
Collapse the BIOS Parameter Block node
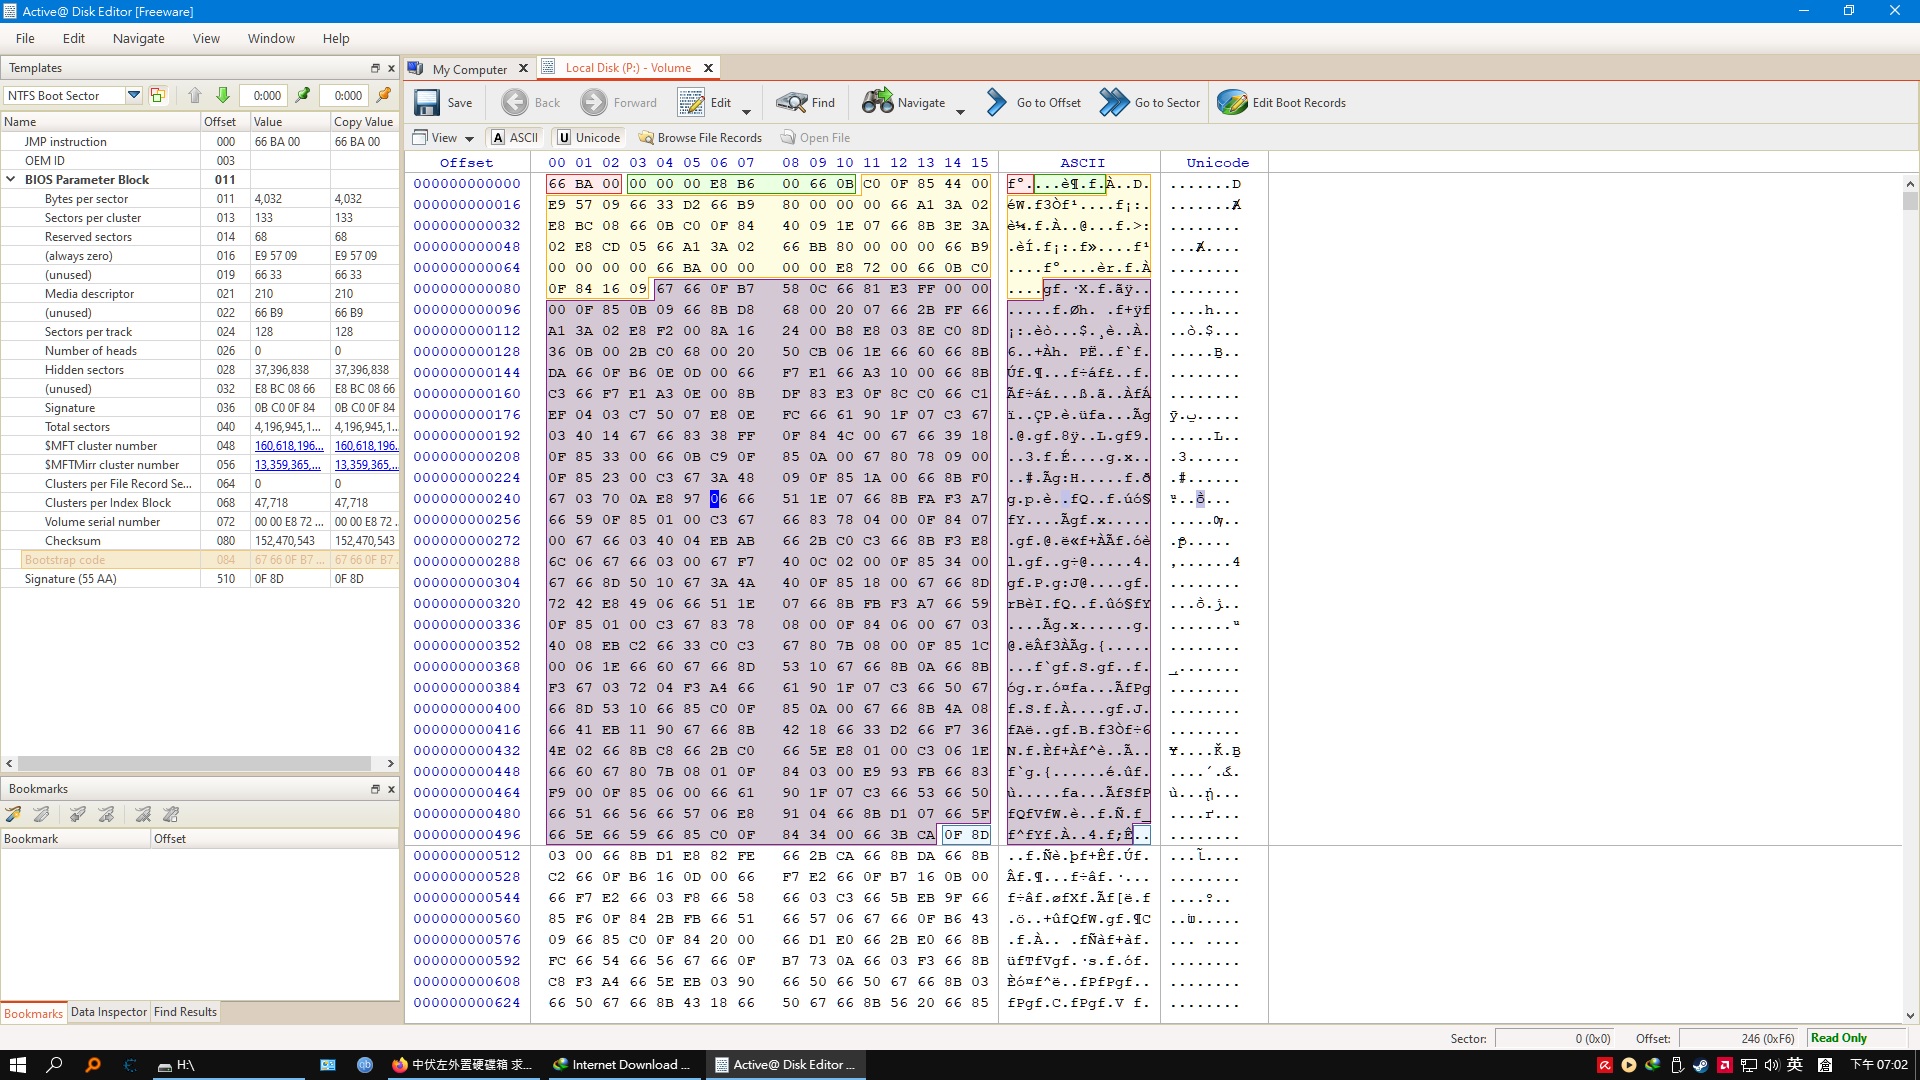click(11, 180)
